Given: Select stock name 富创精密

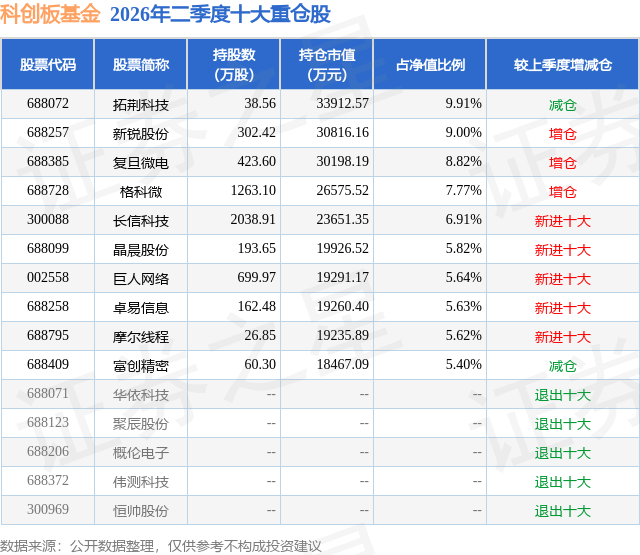Looking at the screenshot, I should (x=141, y=366).
